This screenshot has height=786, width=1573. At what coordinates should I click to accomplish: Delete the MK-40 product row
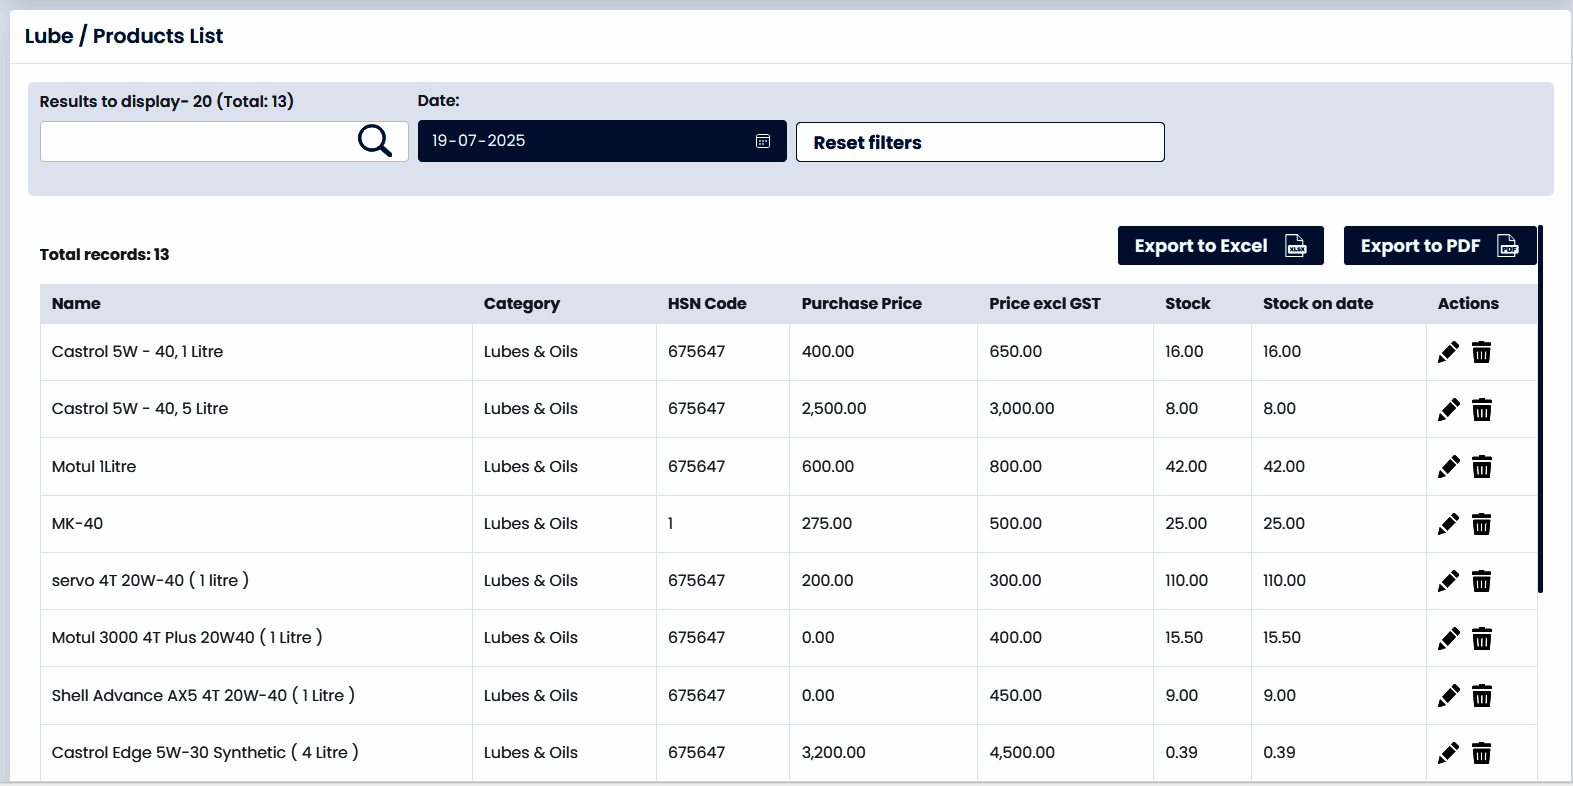pos(1482,524)
